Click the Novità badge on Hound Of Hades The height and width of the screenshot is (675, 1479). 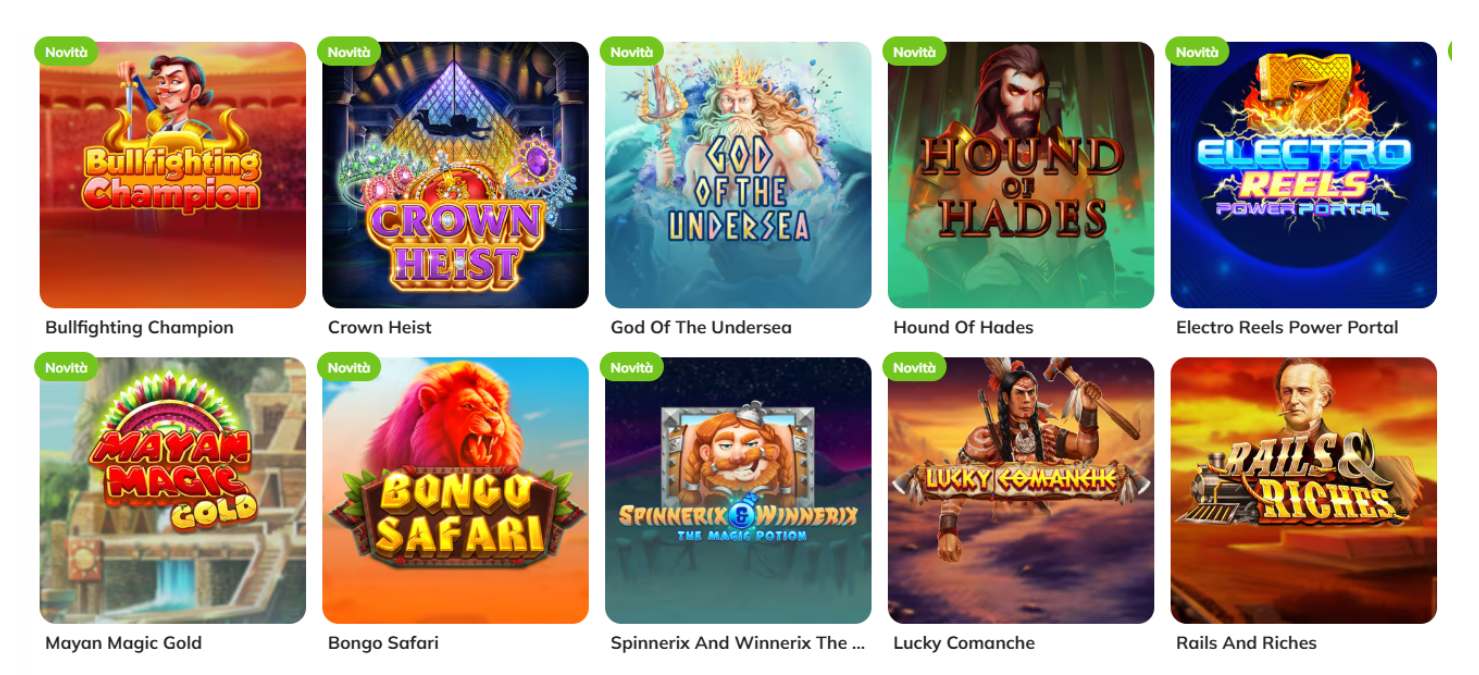pos(914,52)
